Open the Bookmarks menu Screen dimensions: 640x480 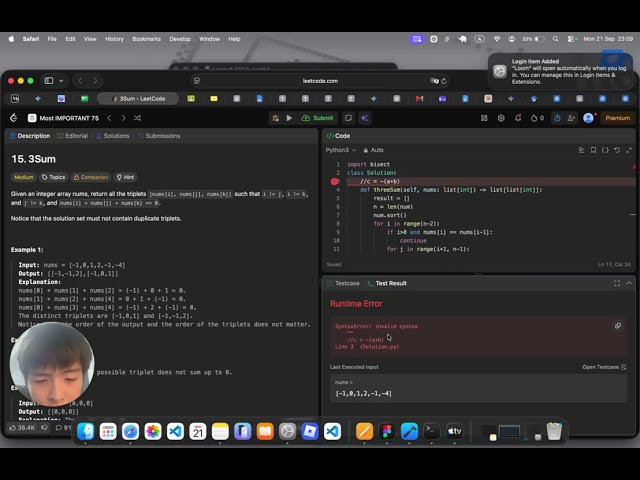(x=147, y=39)
